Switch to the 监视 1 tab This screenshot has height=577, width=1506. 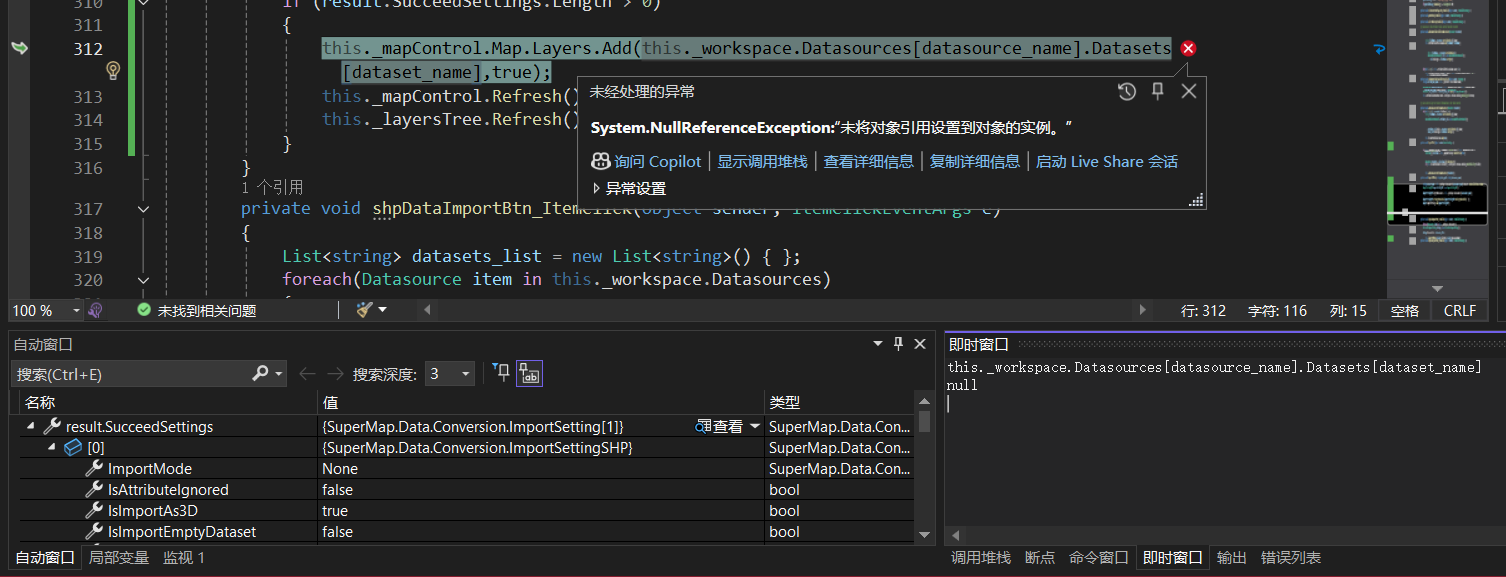pos(184,558)
